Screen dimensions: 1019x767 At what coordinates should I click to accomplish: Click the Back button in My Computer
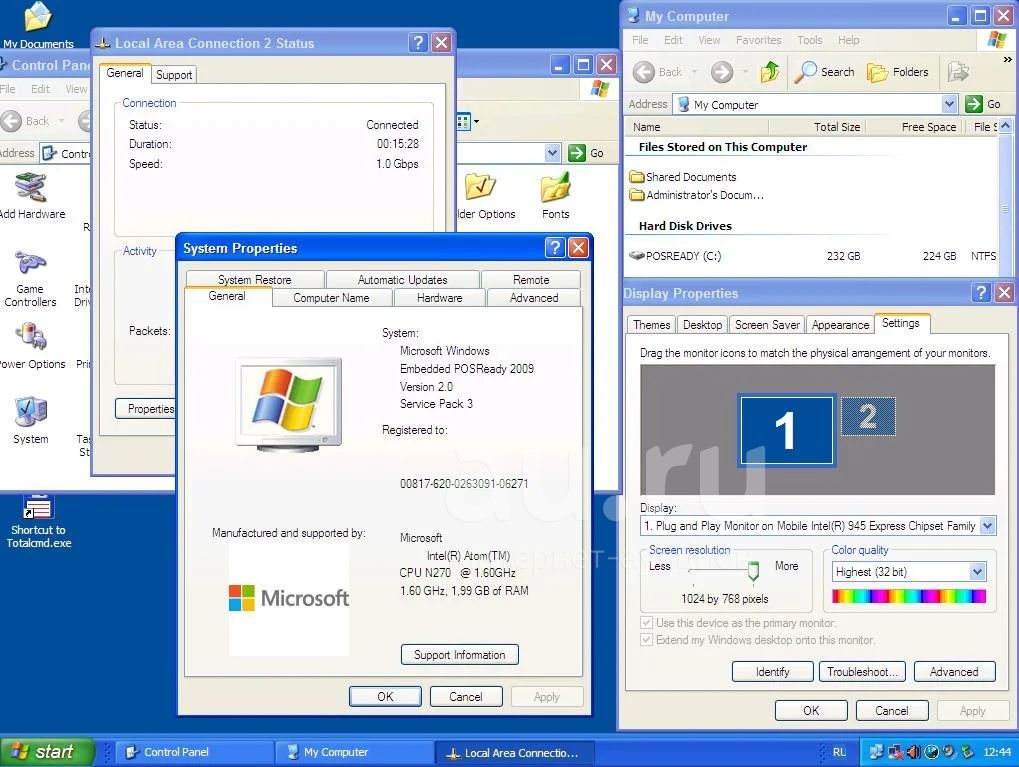coord(658,72)
